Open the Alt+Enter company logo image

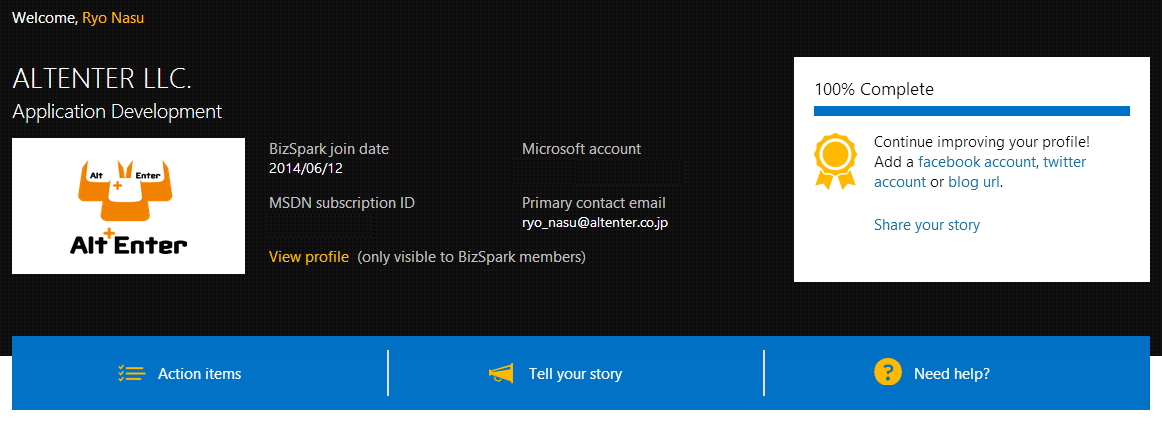(x=128, y=205)
